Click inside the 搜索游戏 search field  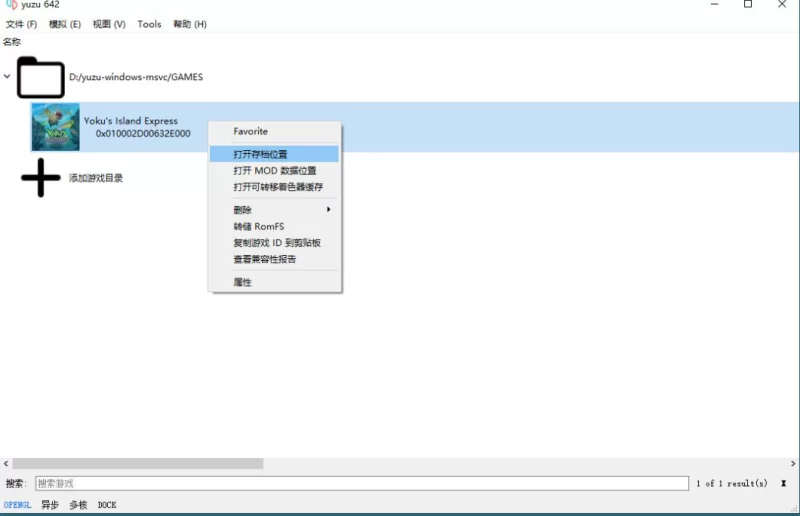pos(362,483)
